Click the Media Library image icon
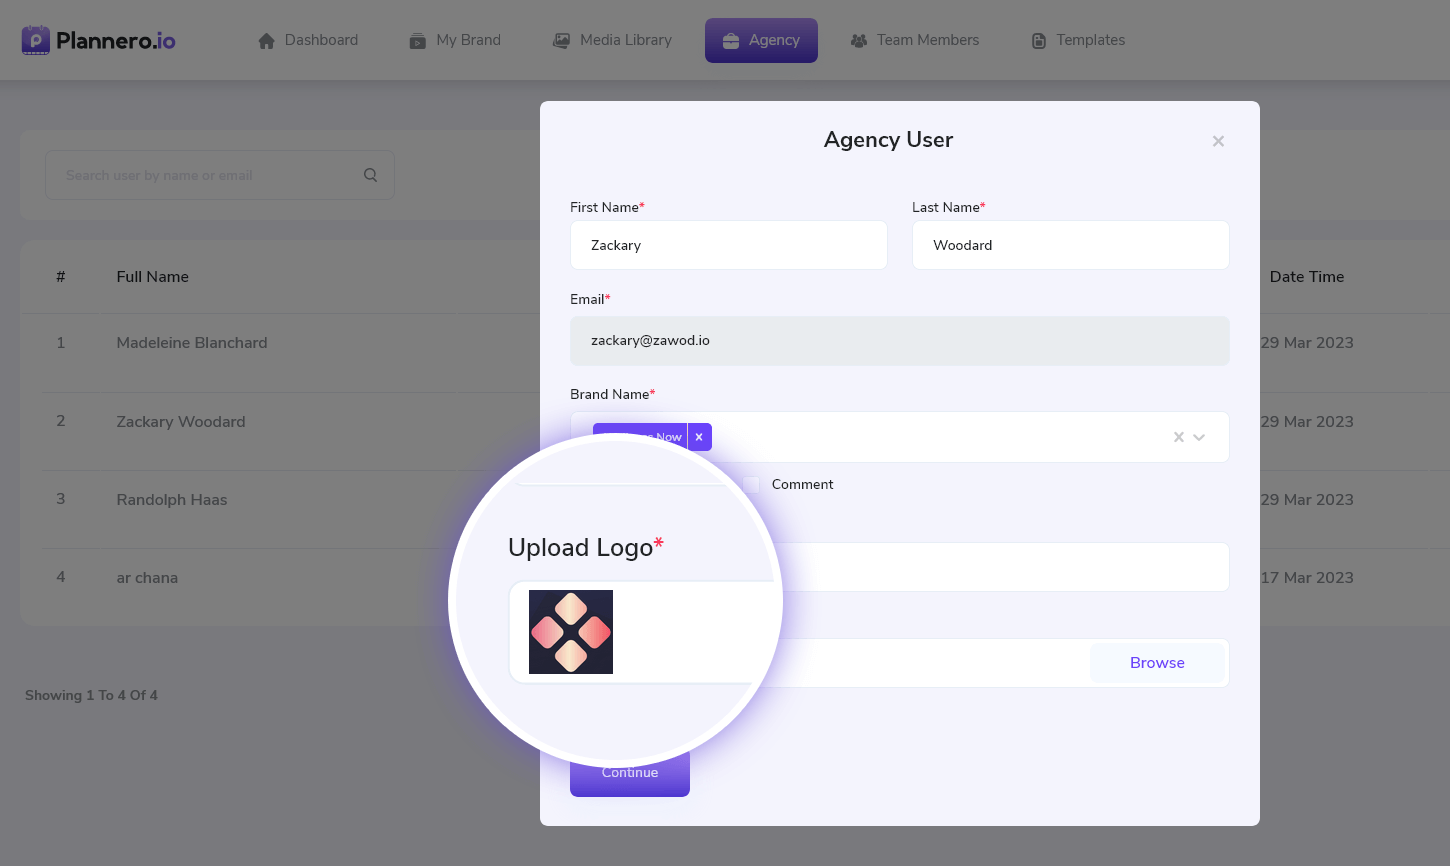Image resolution: width=1450 pixels, height=866 pixels. (561, 41)
